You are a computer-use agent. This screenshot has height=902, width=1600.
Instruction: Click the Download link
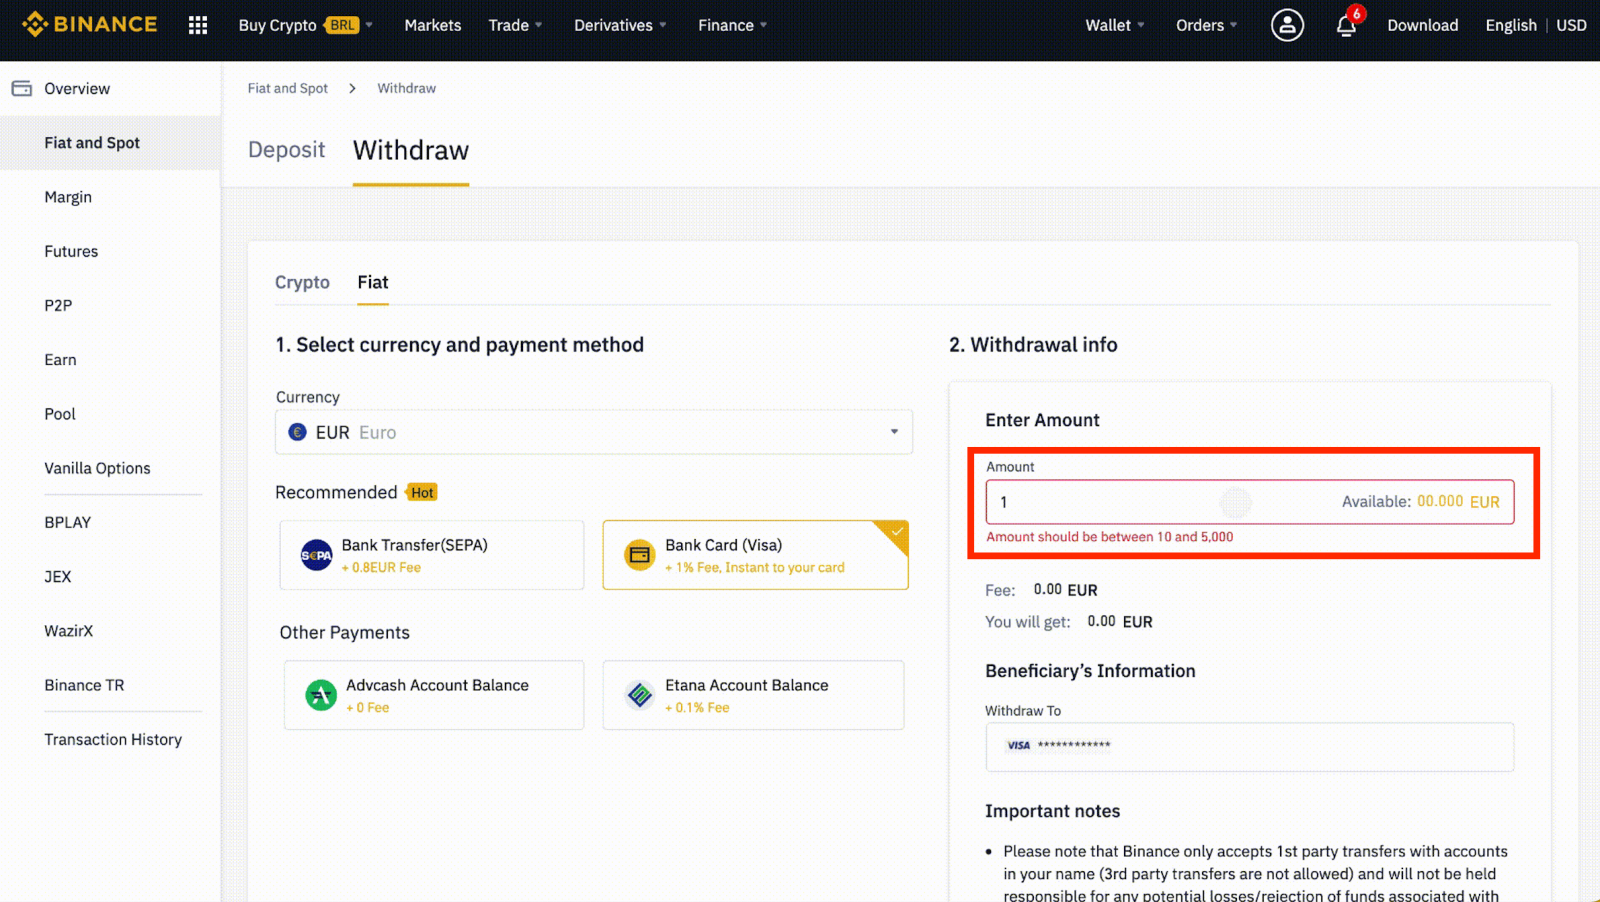coord(1422,25)
